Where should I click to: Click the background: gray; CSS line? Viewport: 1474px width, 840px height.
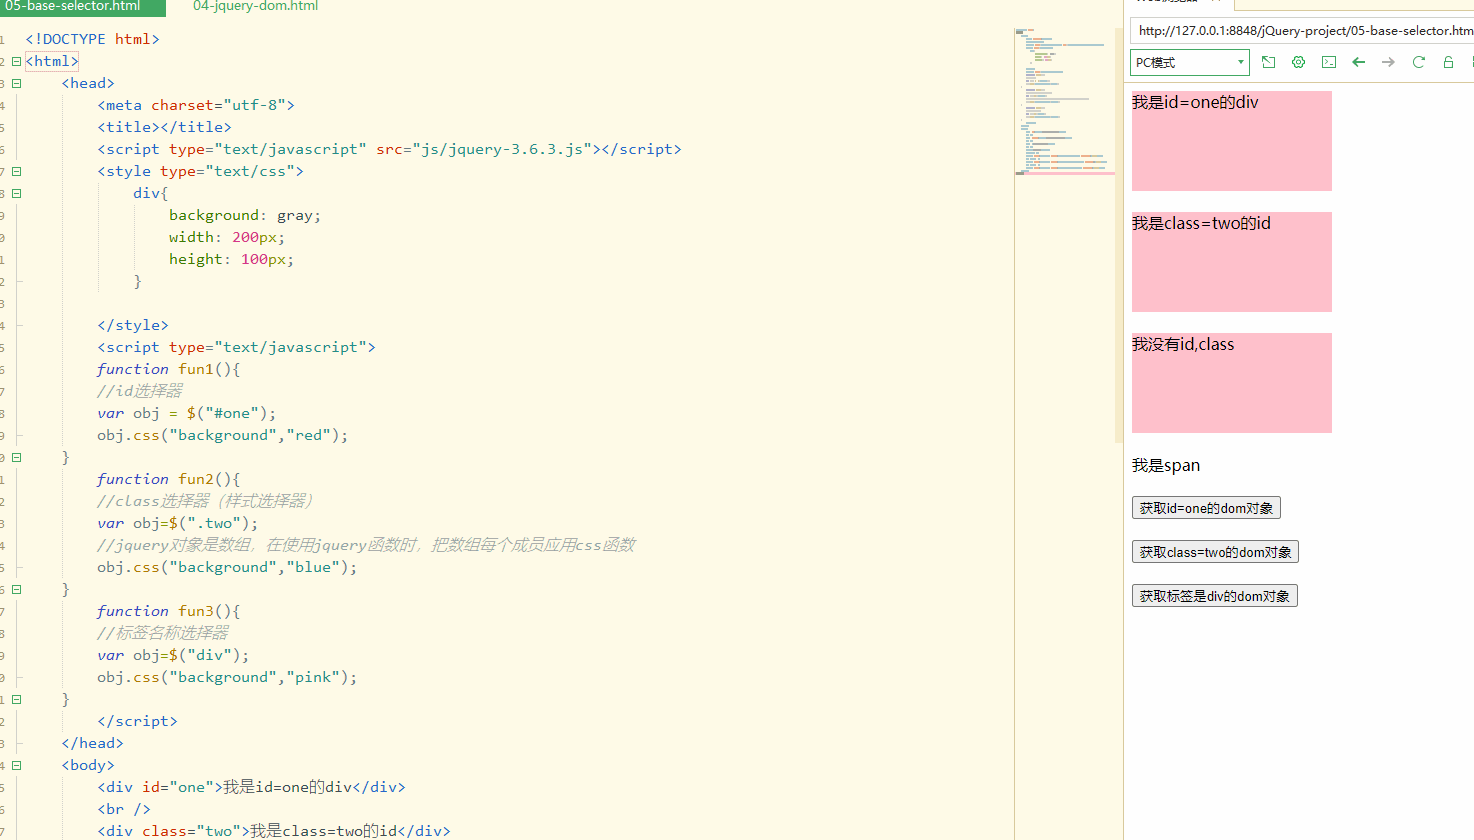245,215
